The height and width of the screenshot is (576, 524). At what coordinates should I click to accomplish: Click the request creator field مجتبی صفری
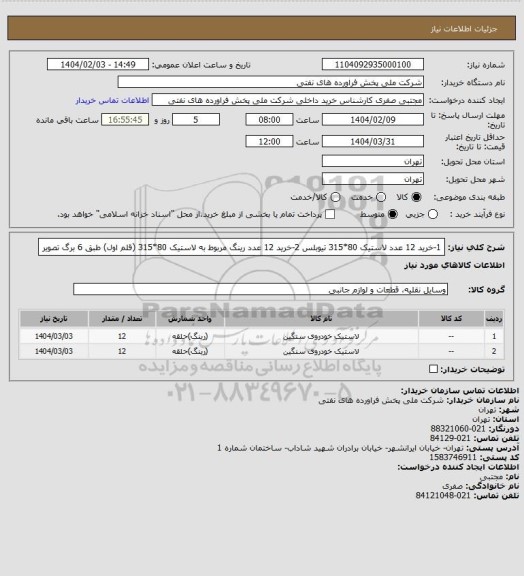point(288,100)
